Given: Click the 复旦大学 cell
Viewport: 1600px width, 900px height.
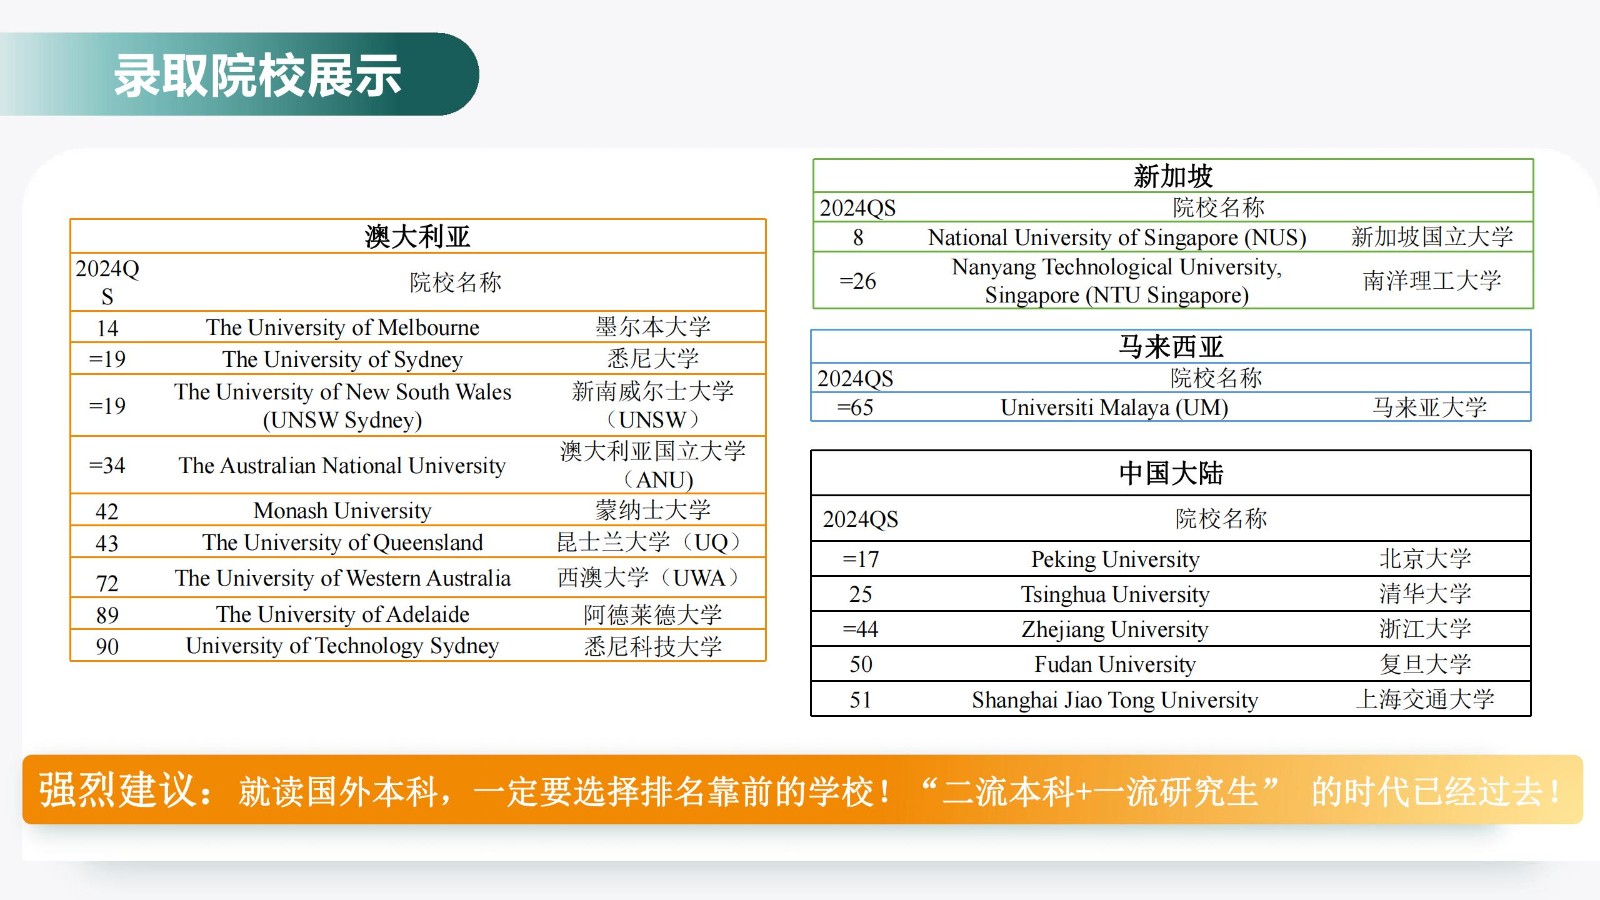Looking at the screenshot, I should coord(1425,664).
